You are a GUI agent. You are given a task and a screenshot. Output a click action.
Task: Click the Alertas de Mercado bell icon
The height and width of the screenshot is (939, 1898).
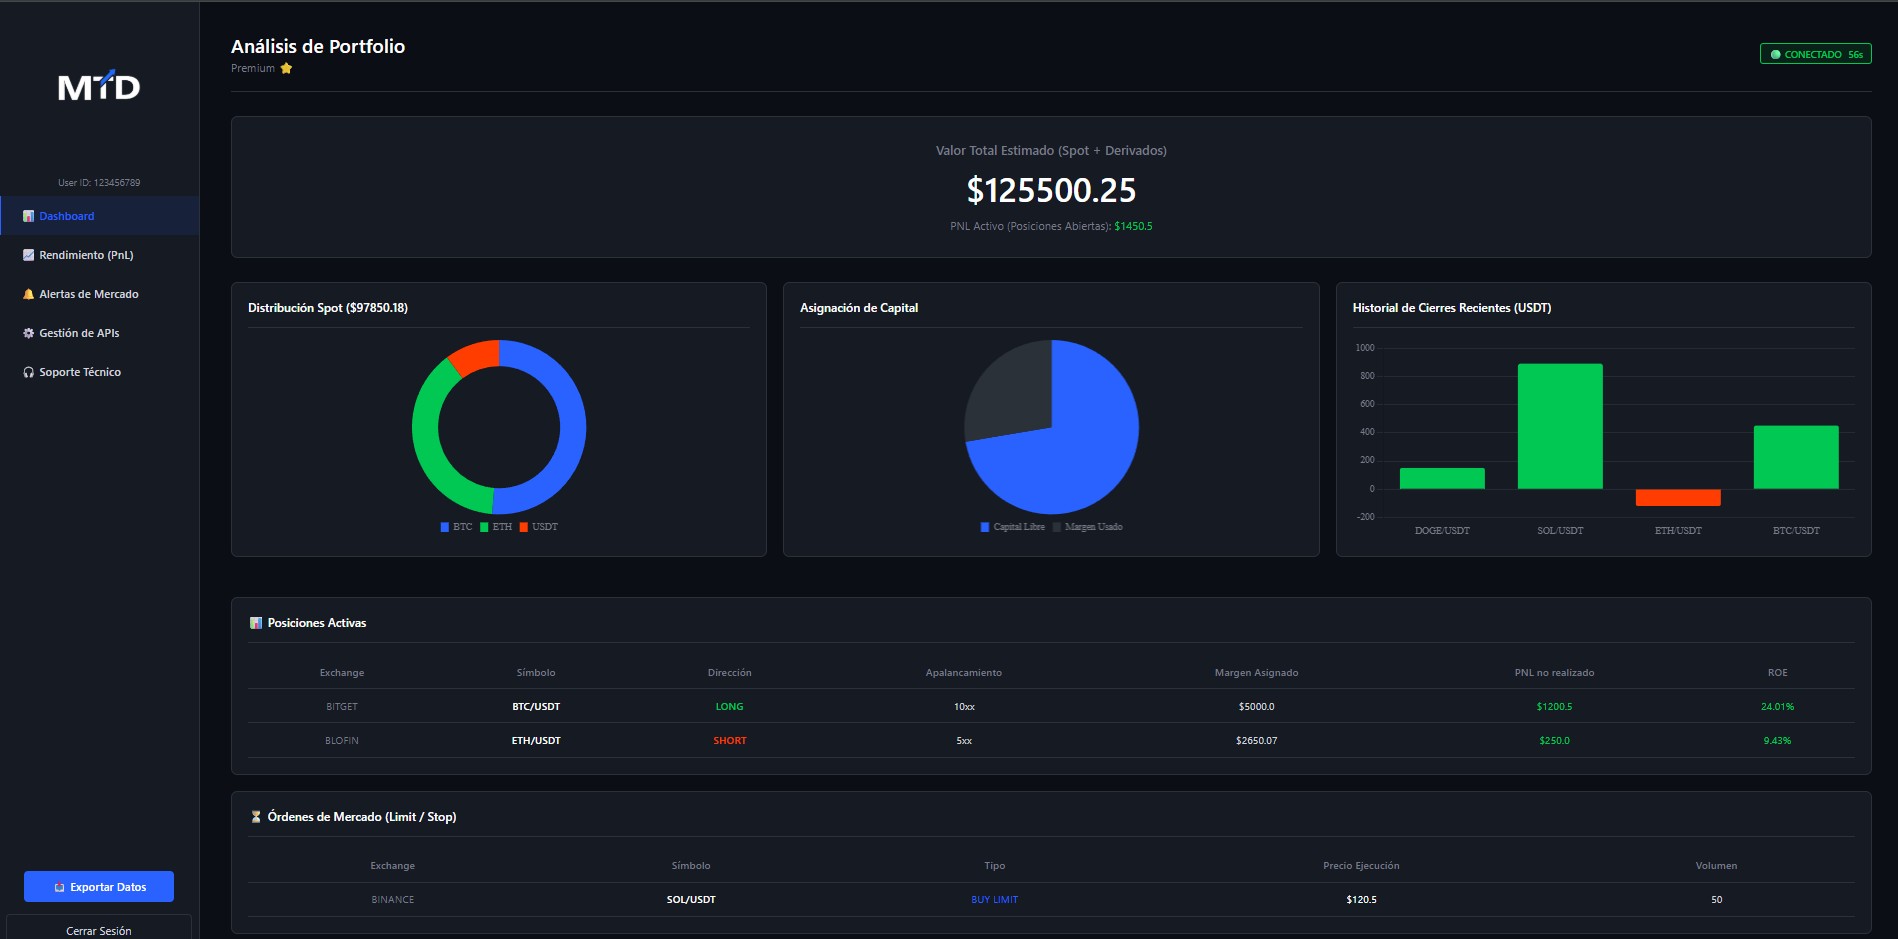[28, 294]
